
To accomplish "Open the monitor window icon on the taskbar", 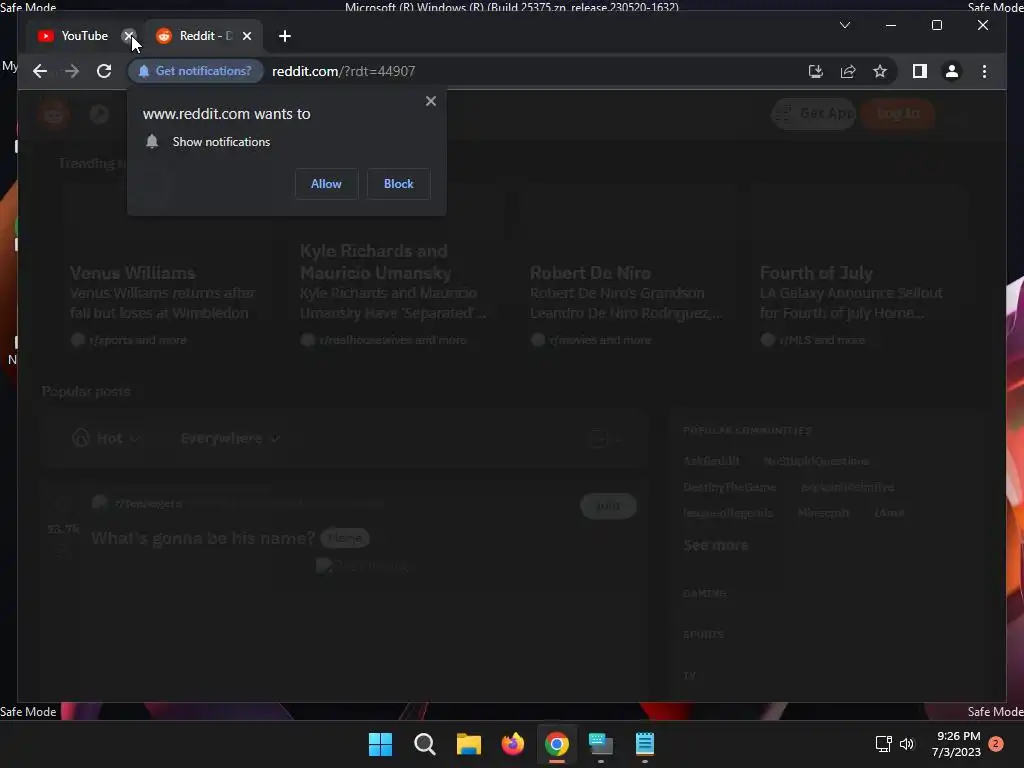I will [601, 744].
